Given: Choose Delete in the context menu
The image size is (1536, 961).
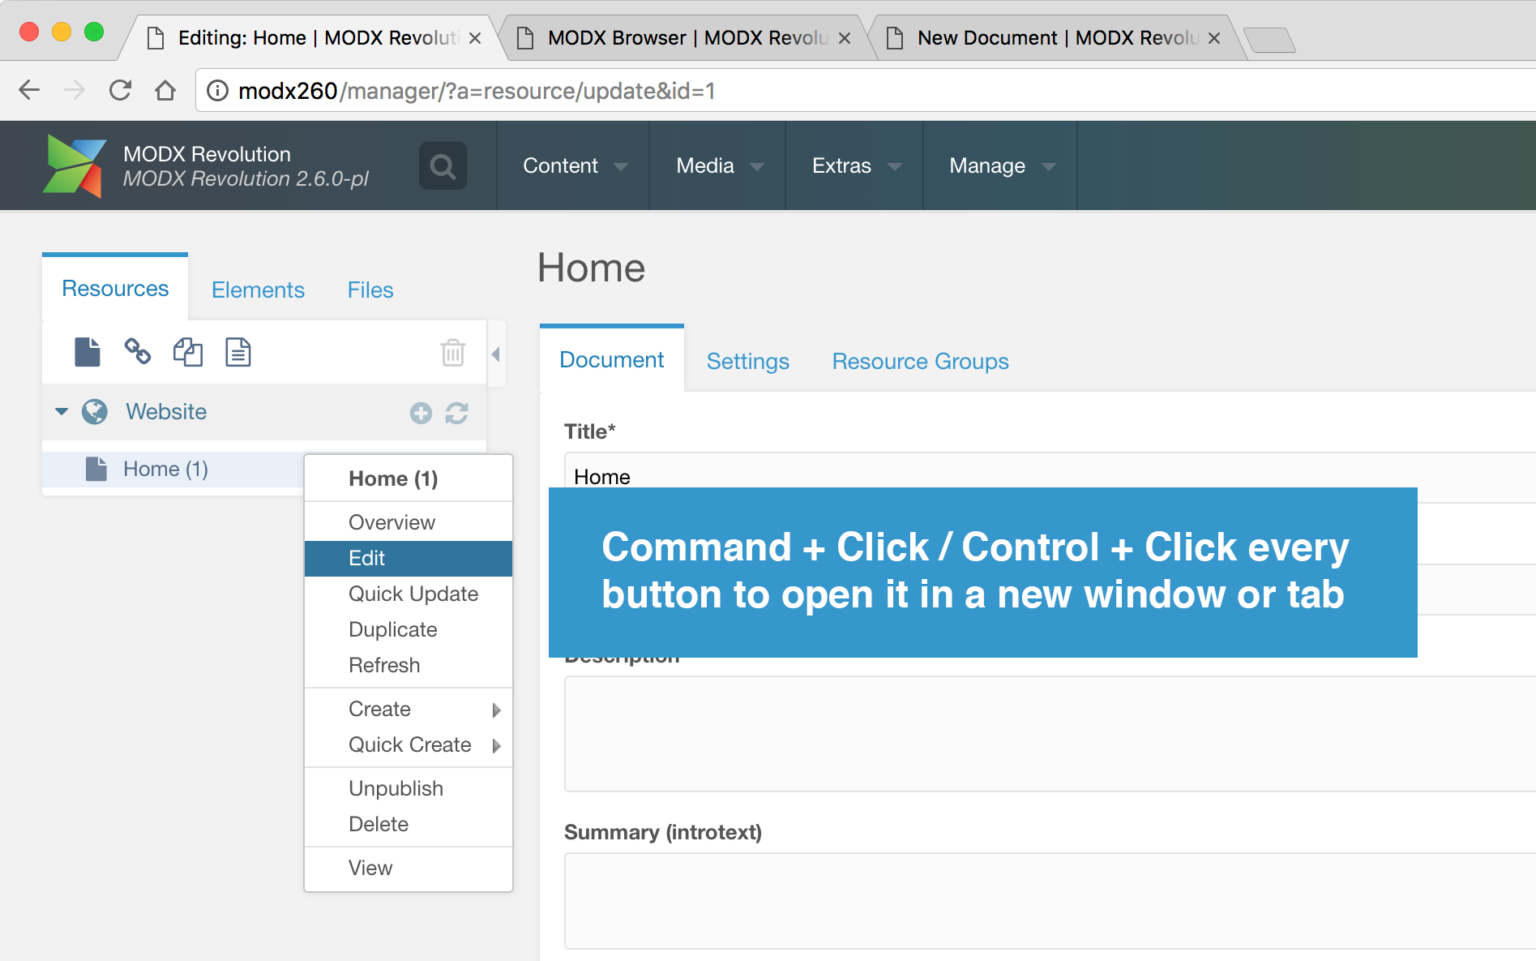Looking at the screenshot, I should (408, 824).
